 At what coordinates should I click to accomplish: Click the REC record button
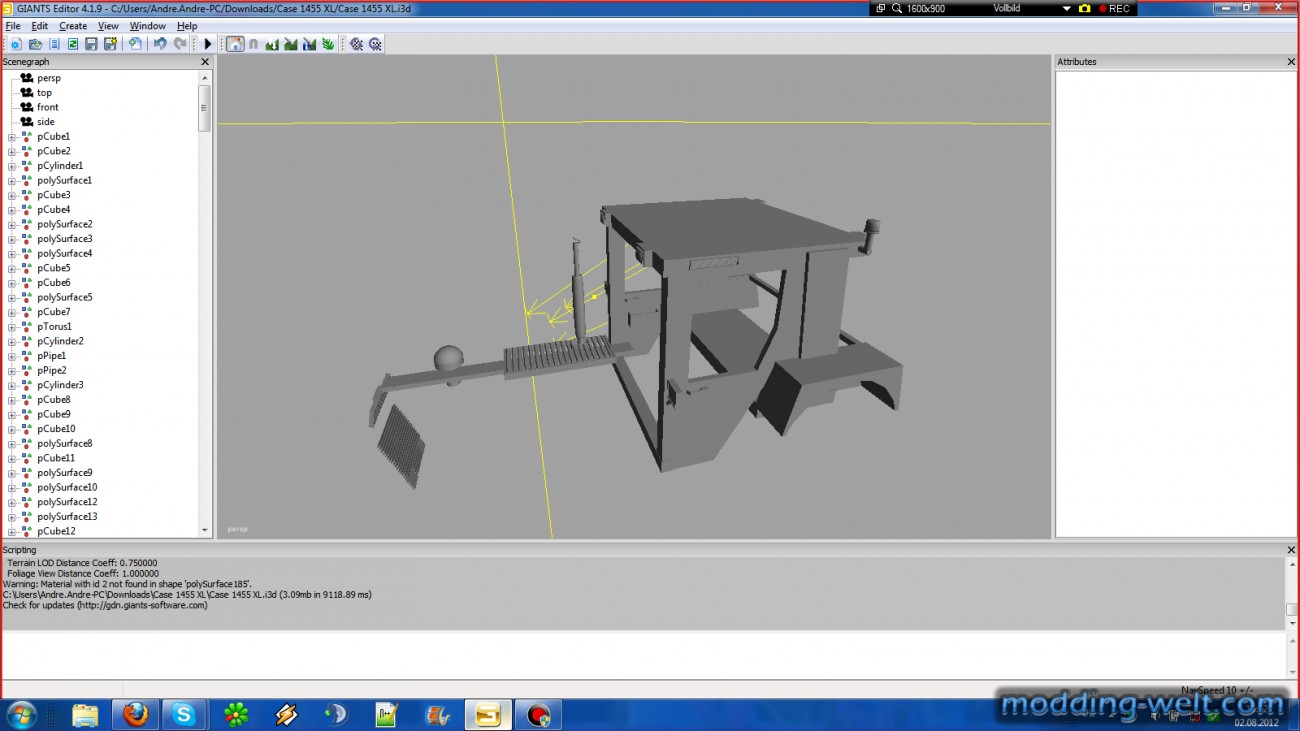(x=1114, y=8)
